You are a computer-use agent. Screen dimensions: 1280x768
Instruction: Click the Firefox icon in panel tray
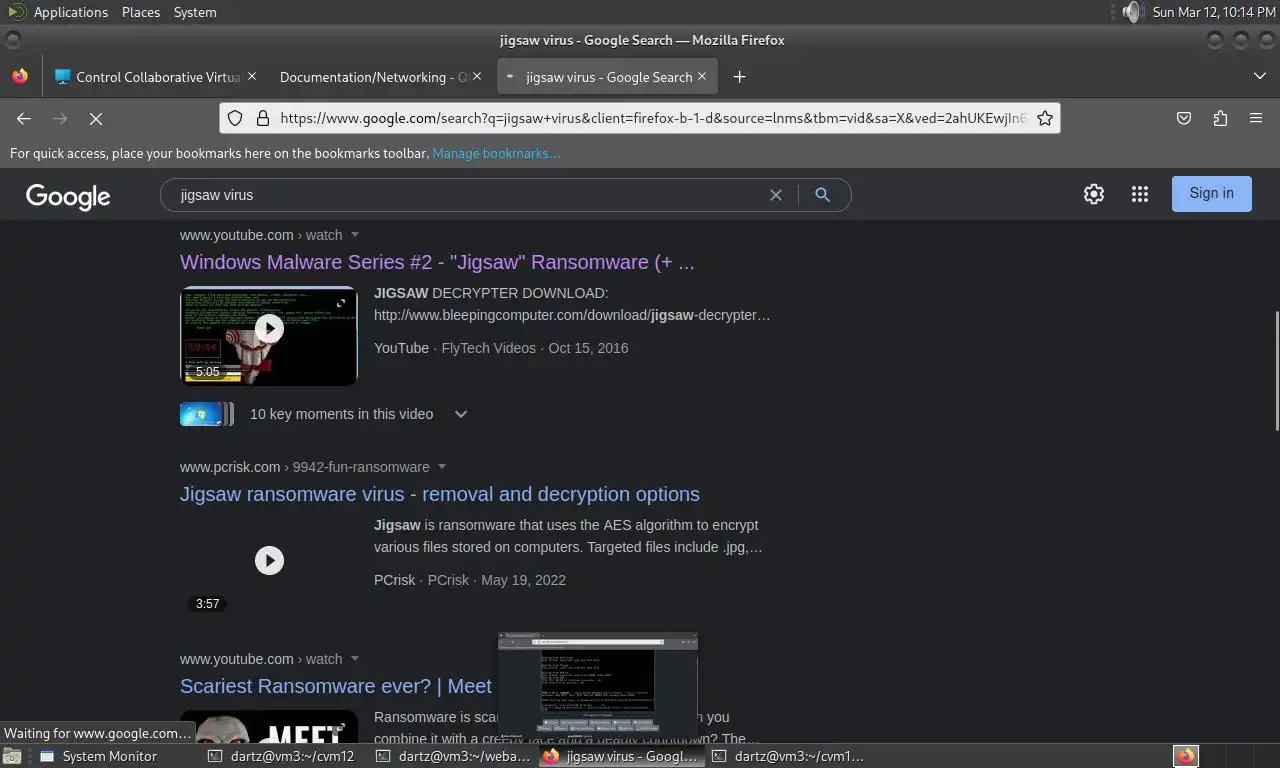point(1186,756)
